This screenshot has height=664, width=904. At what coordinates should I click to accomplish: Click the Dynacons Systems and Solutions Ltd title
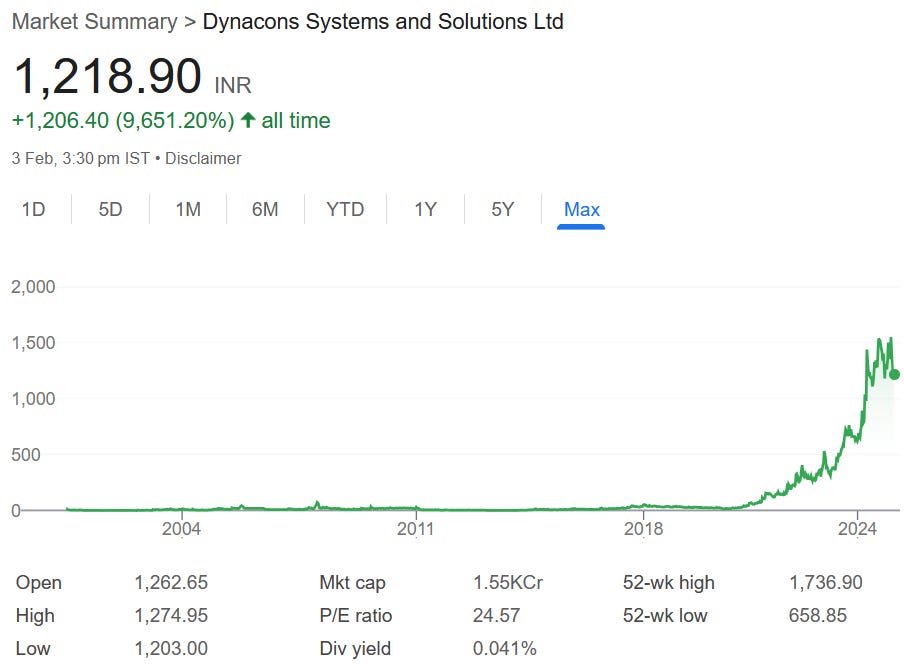pos(383,21)
